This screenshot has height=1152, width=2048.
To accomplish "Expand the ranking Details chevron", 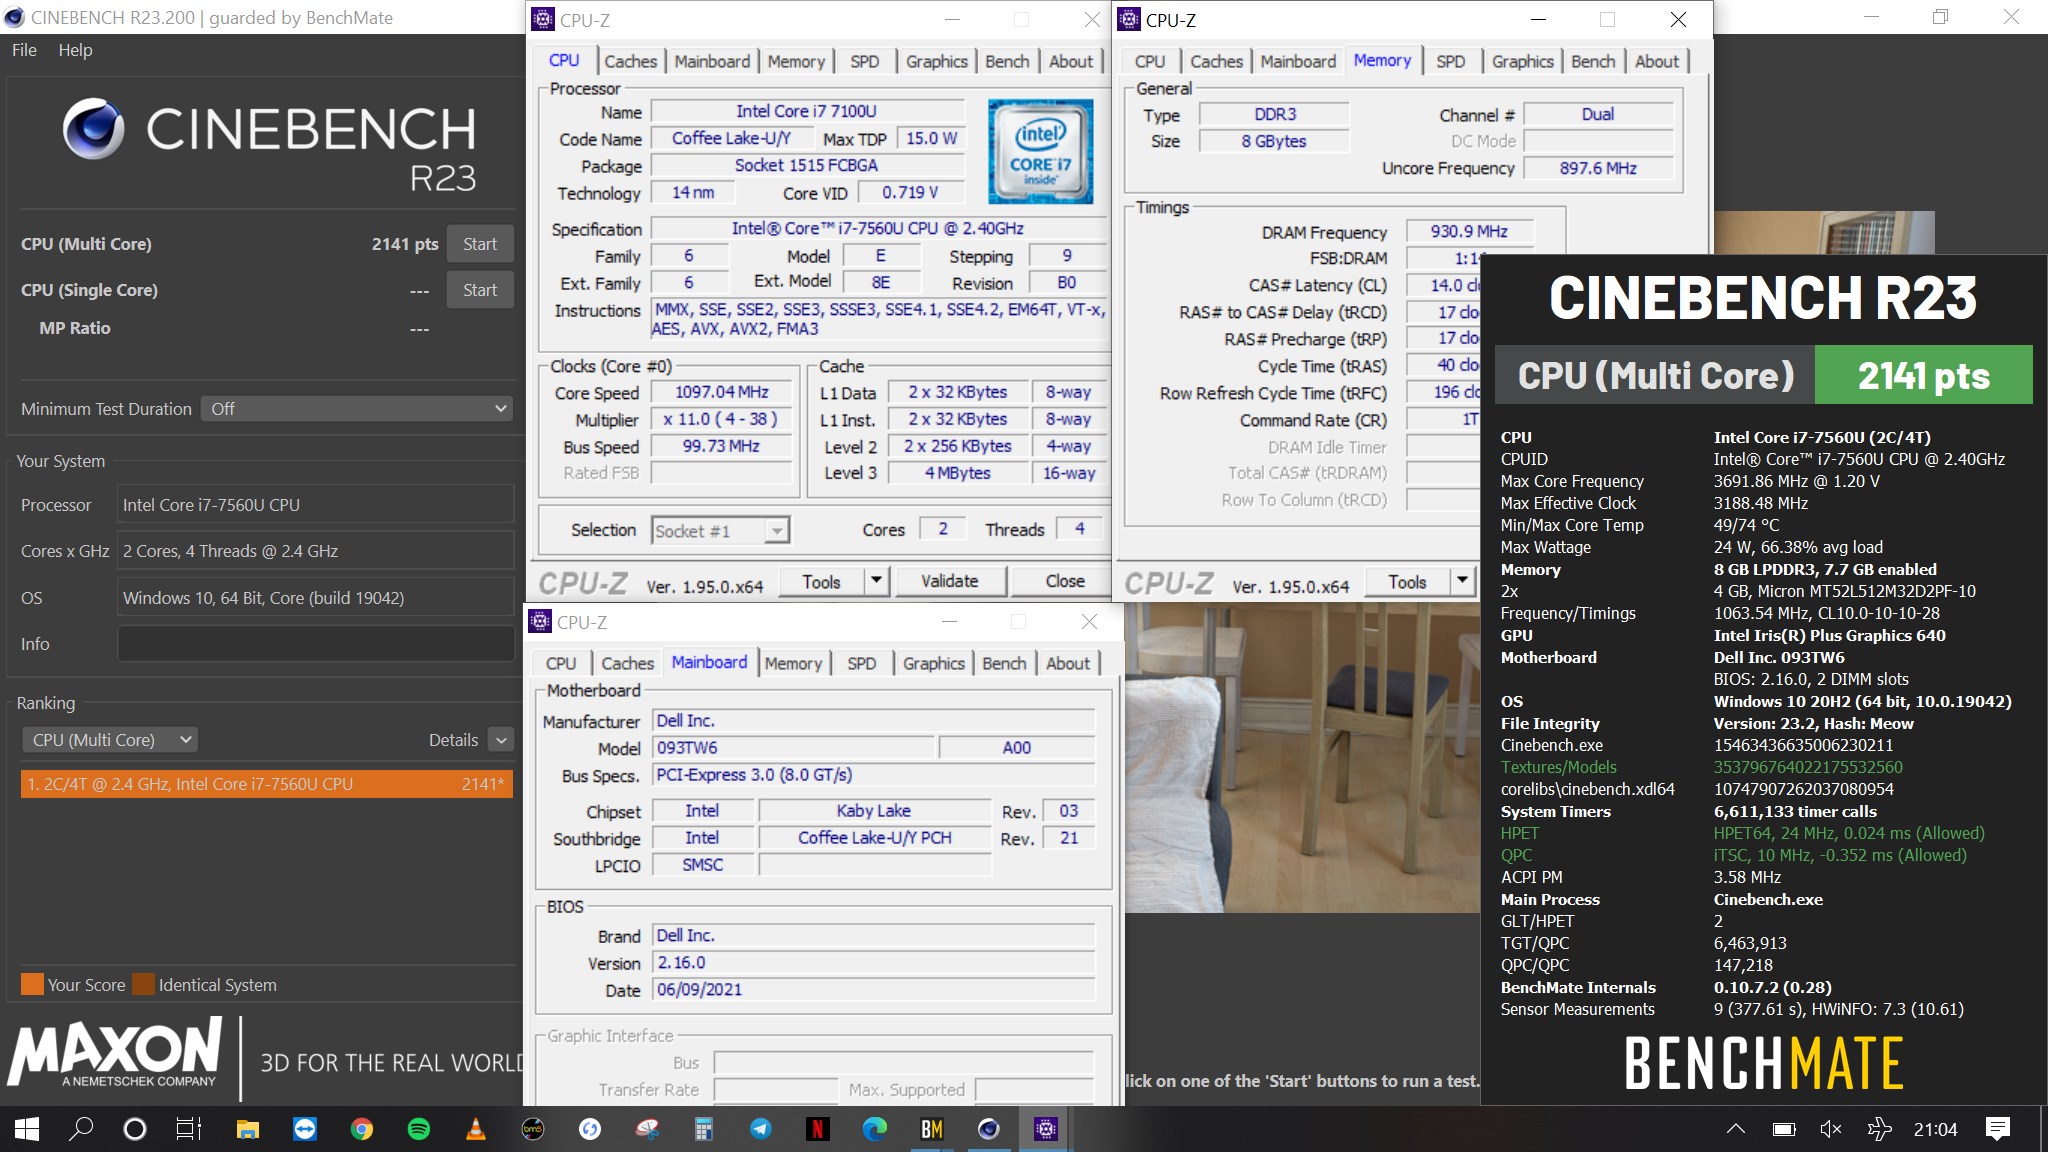I will click(x=501, y=740).
